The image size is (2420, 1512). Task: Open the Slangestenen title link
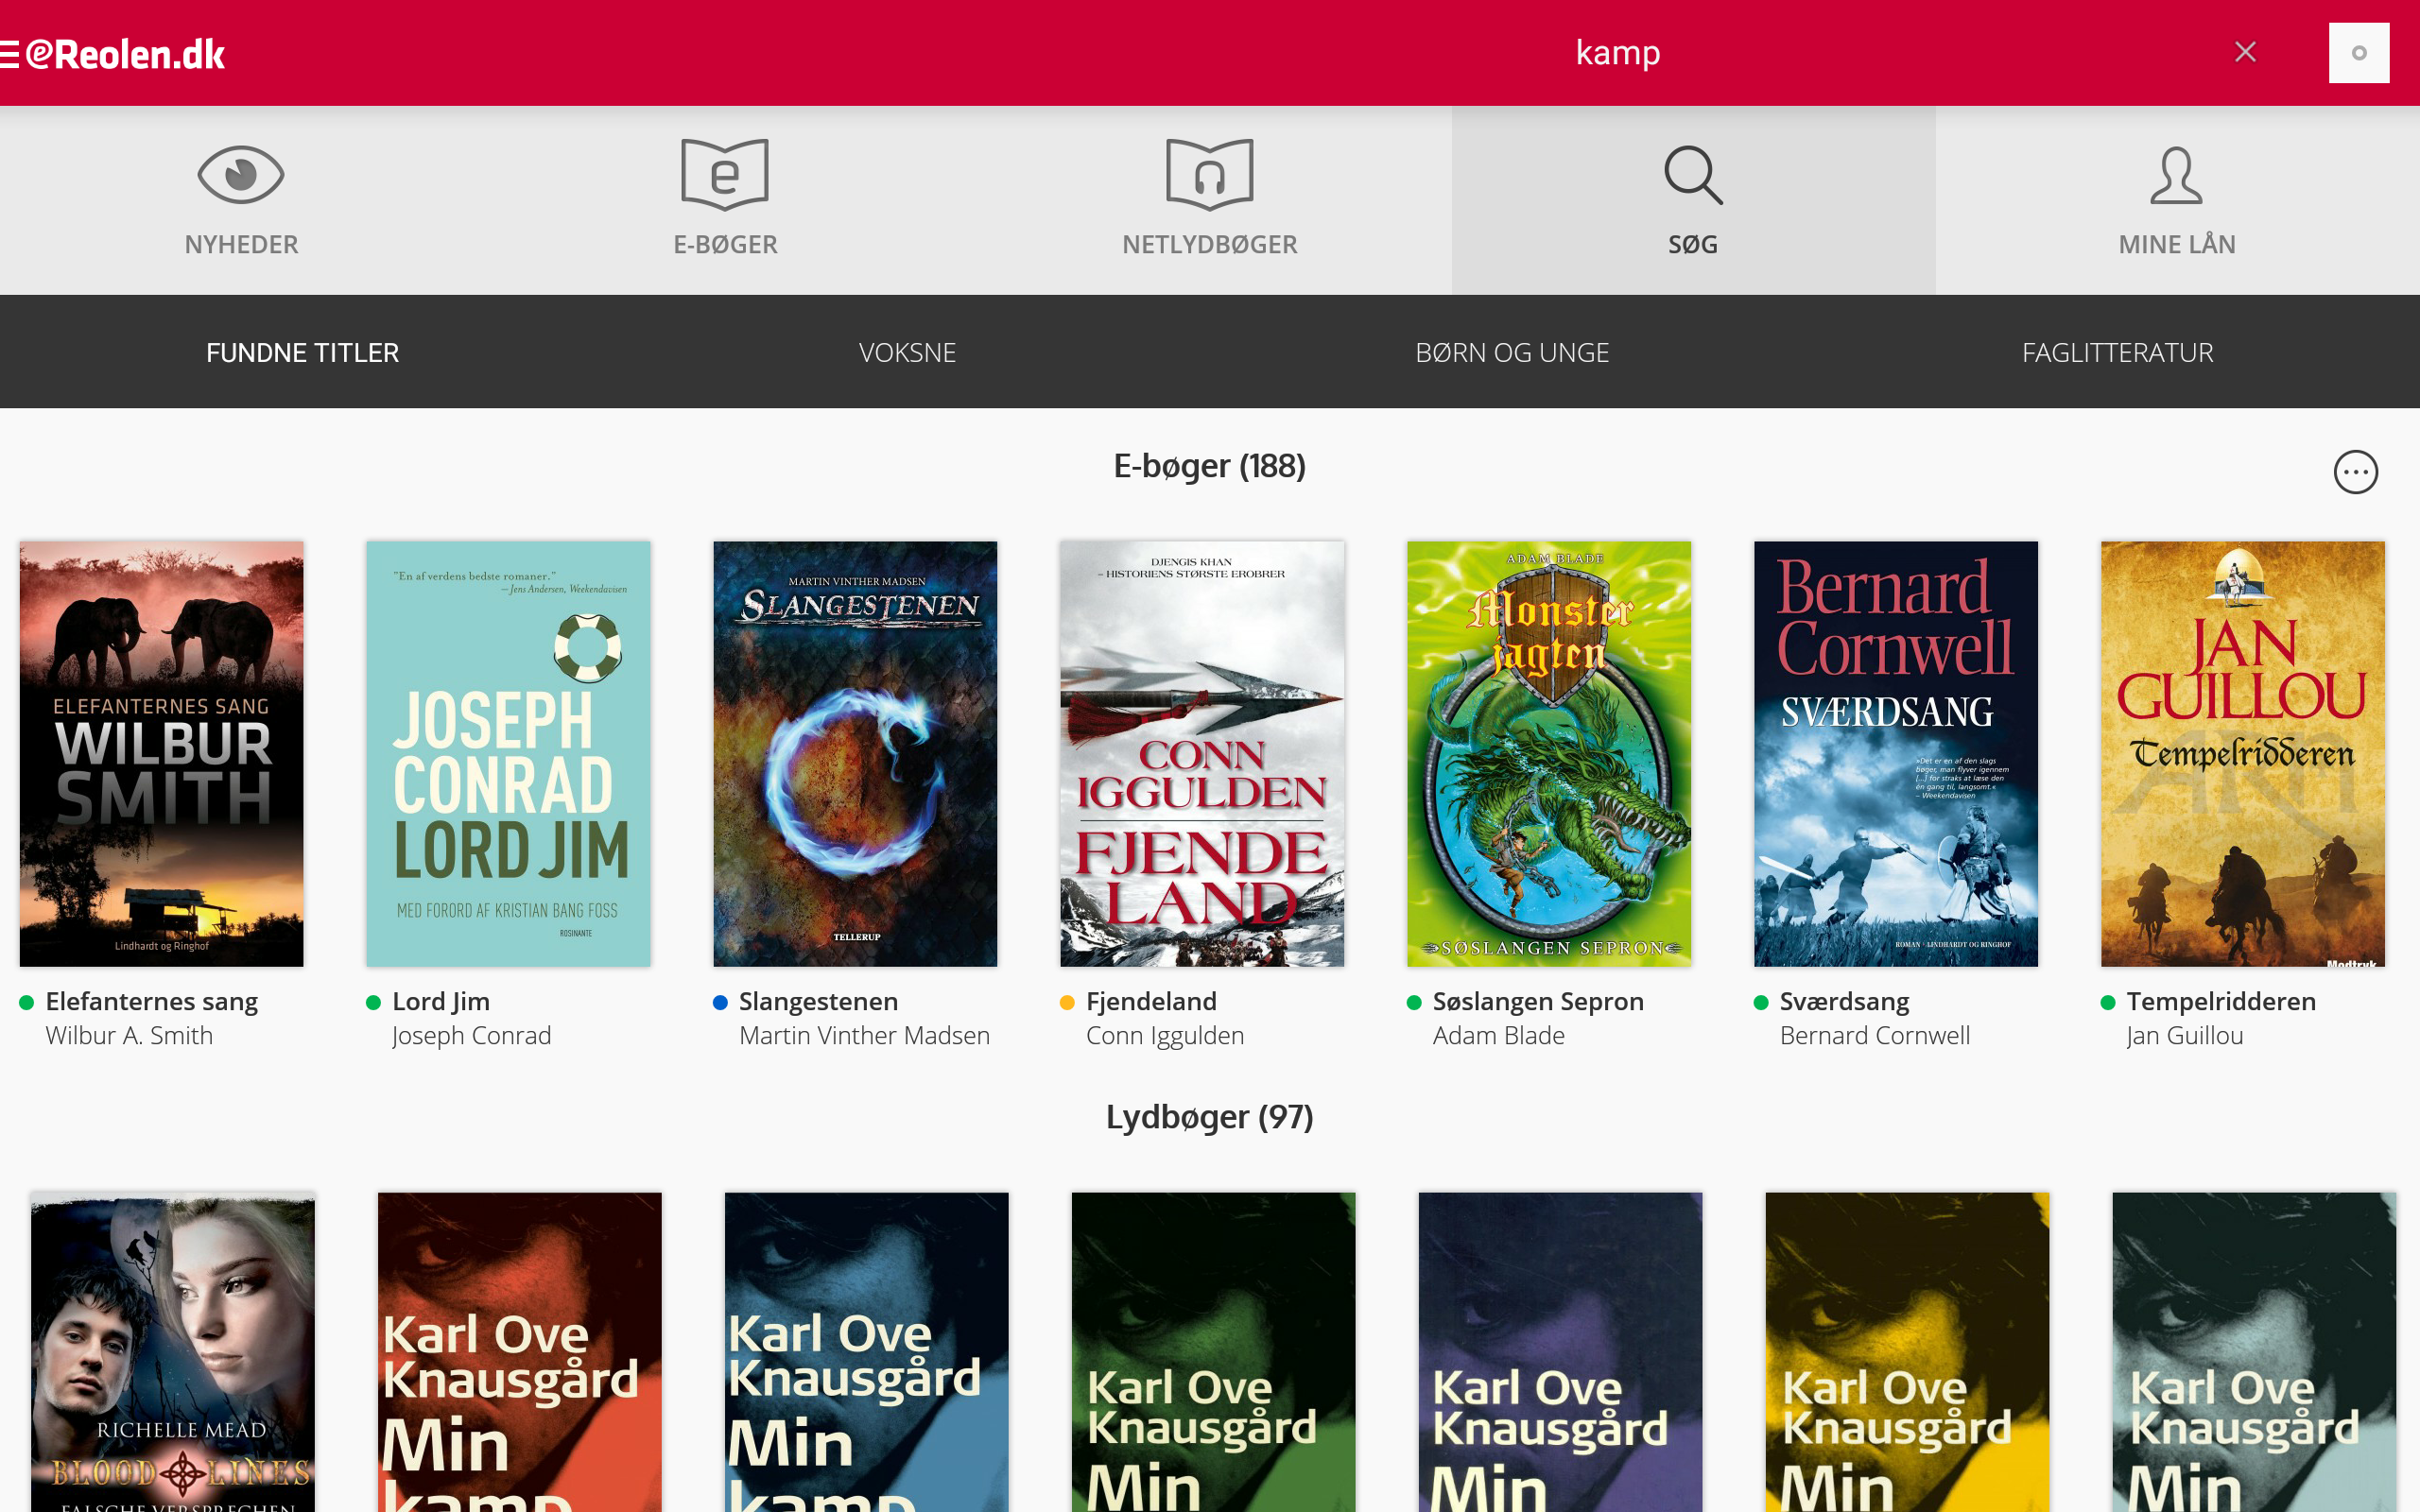(818, 1001)
